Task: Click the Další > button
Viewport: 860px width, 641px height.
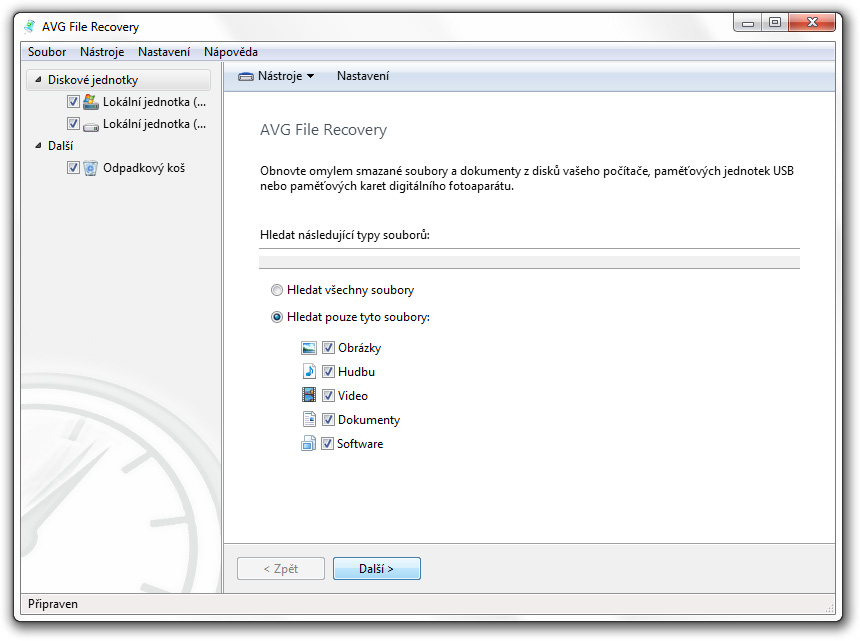Action: point(377,569)
